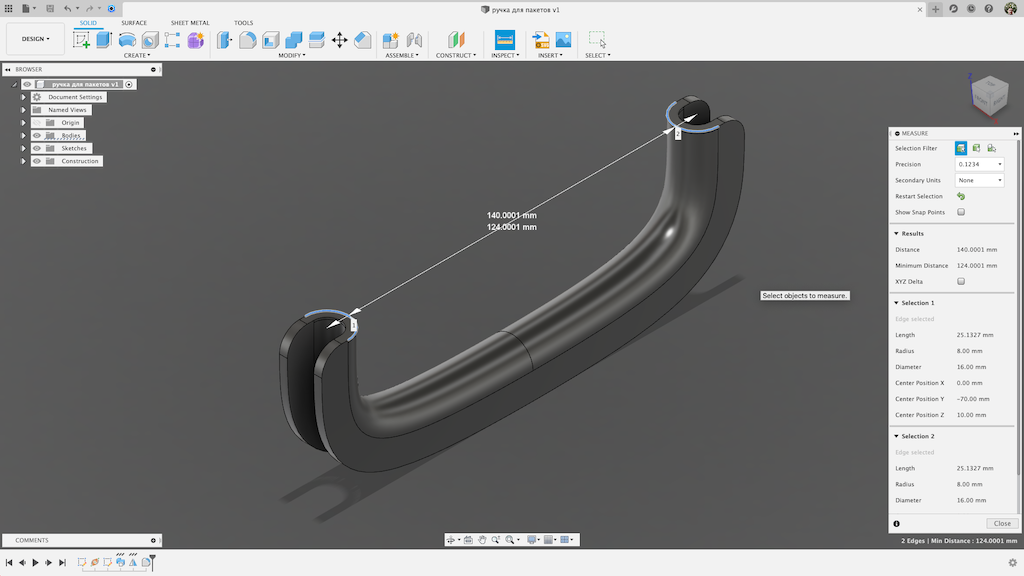Screen dimensions: 1024x576
Task: Select the Extrude tool icon
Action: pyautogui.click(x=104, y=40)
